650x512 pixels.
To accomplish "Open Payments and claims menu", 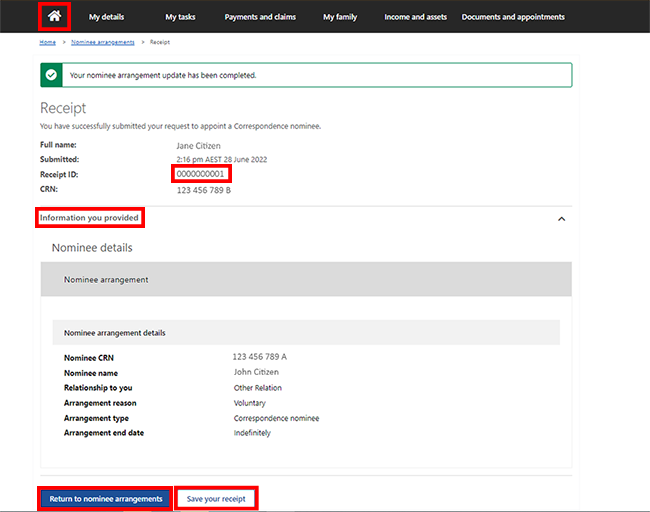I will [x=260, y=17].
